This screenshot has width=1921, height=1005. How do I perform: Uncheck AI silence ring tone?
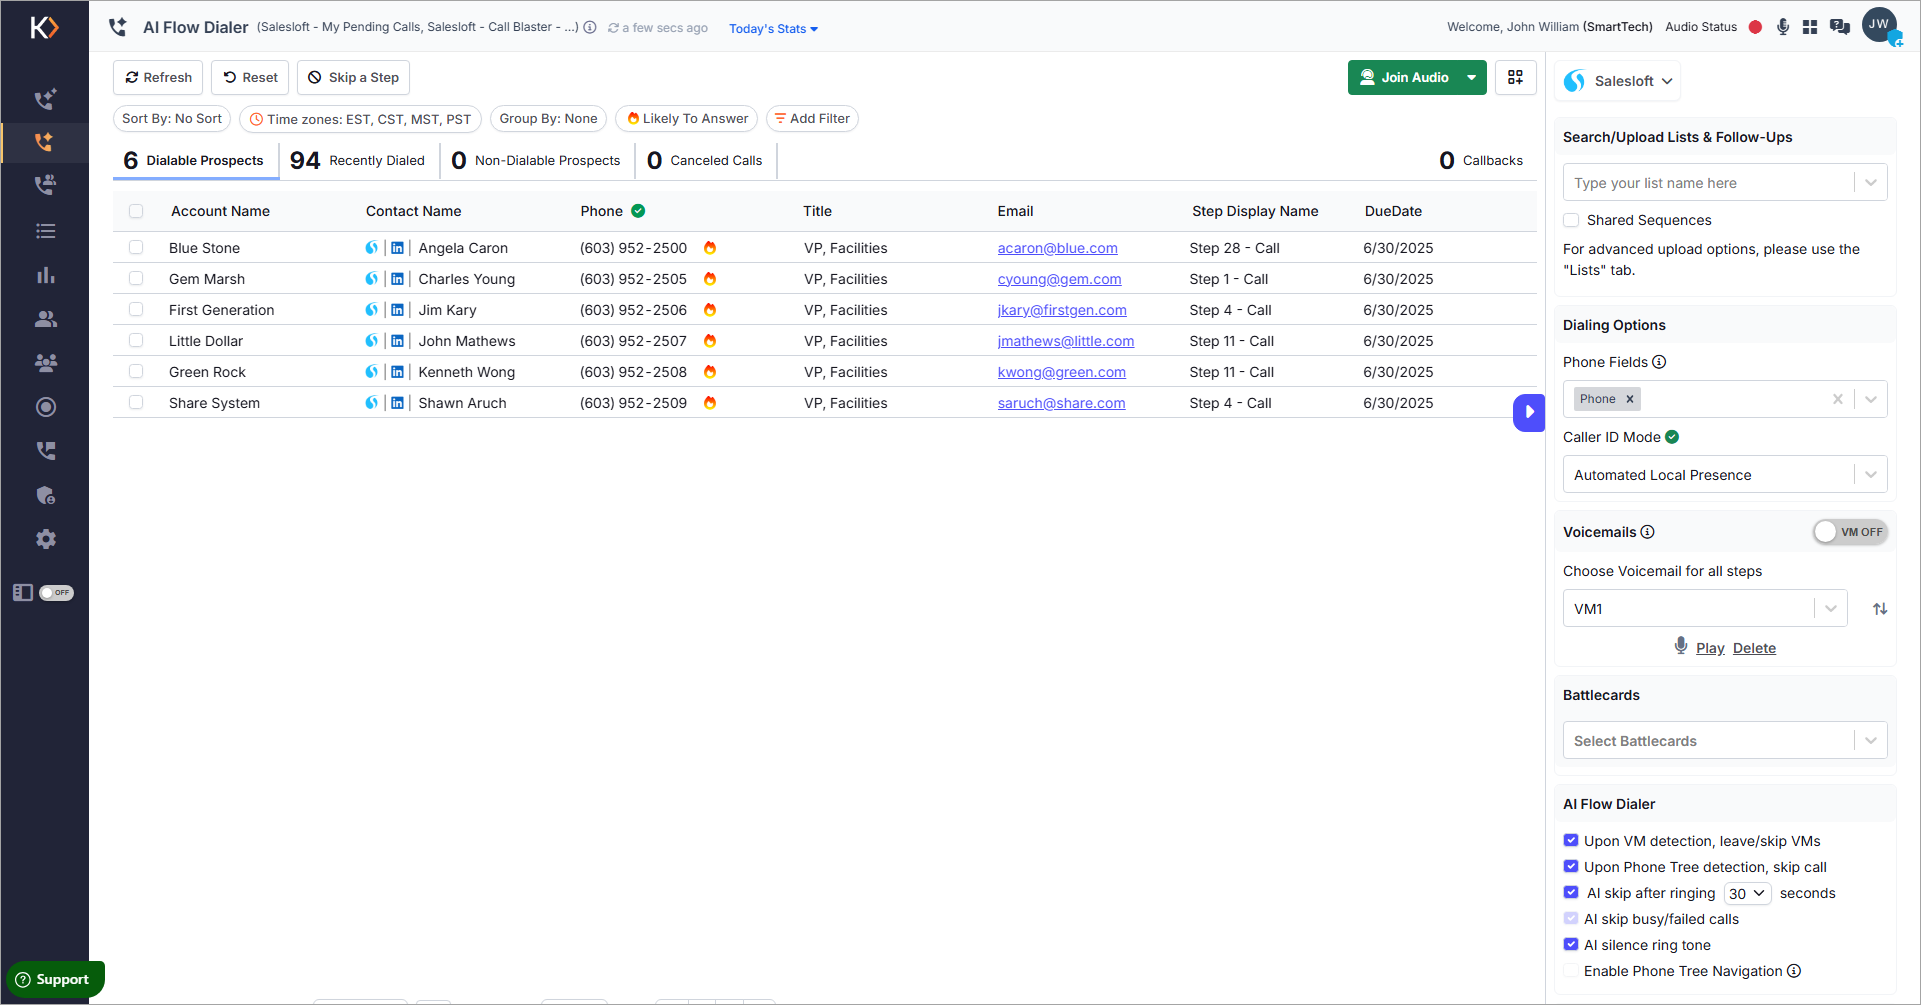coord(1571,945)
